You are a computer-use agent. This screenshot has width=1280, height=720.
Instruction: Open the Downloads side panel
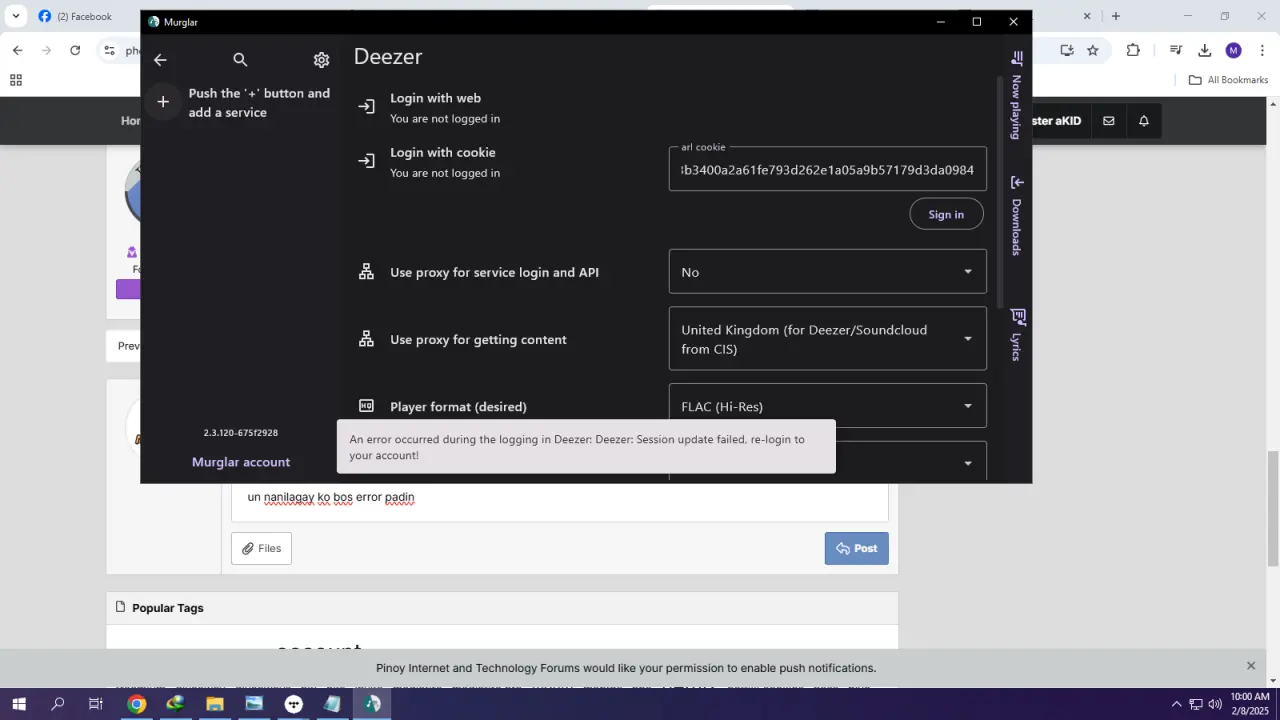[x=1017, y=215]
